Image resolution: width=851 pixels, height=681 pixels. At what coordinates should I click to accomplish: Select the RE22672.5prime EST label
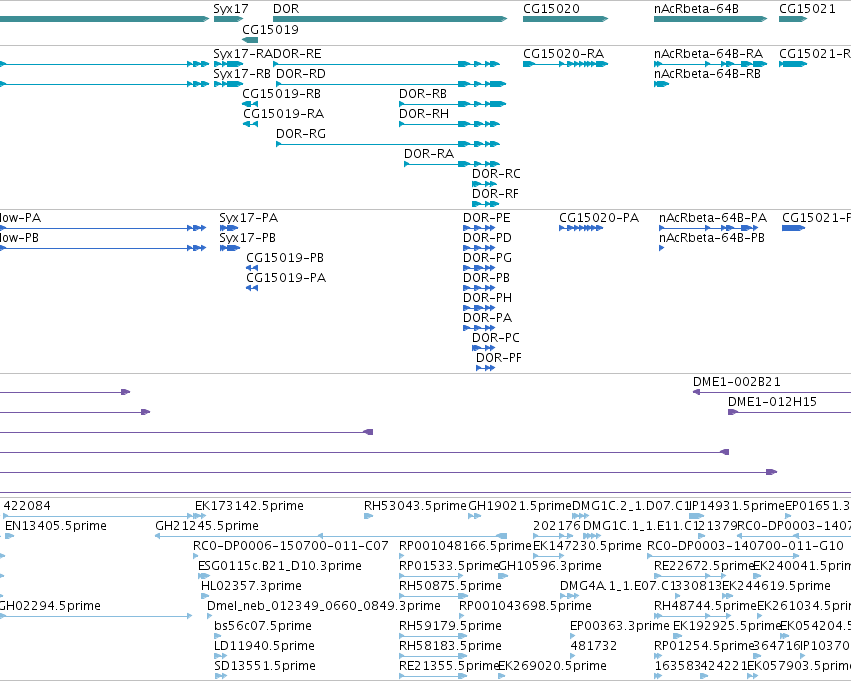[704, 567]
